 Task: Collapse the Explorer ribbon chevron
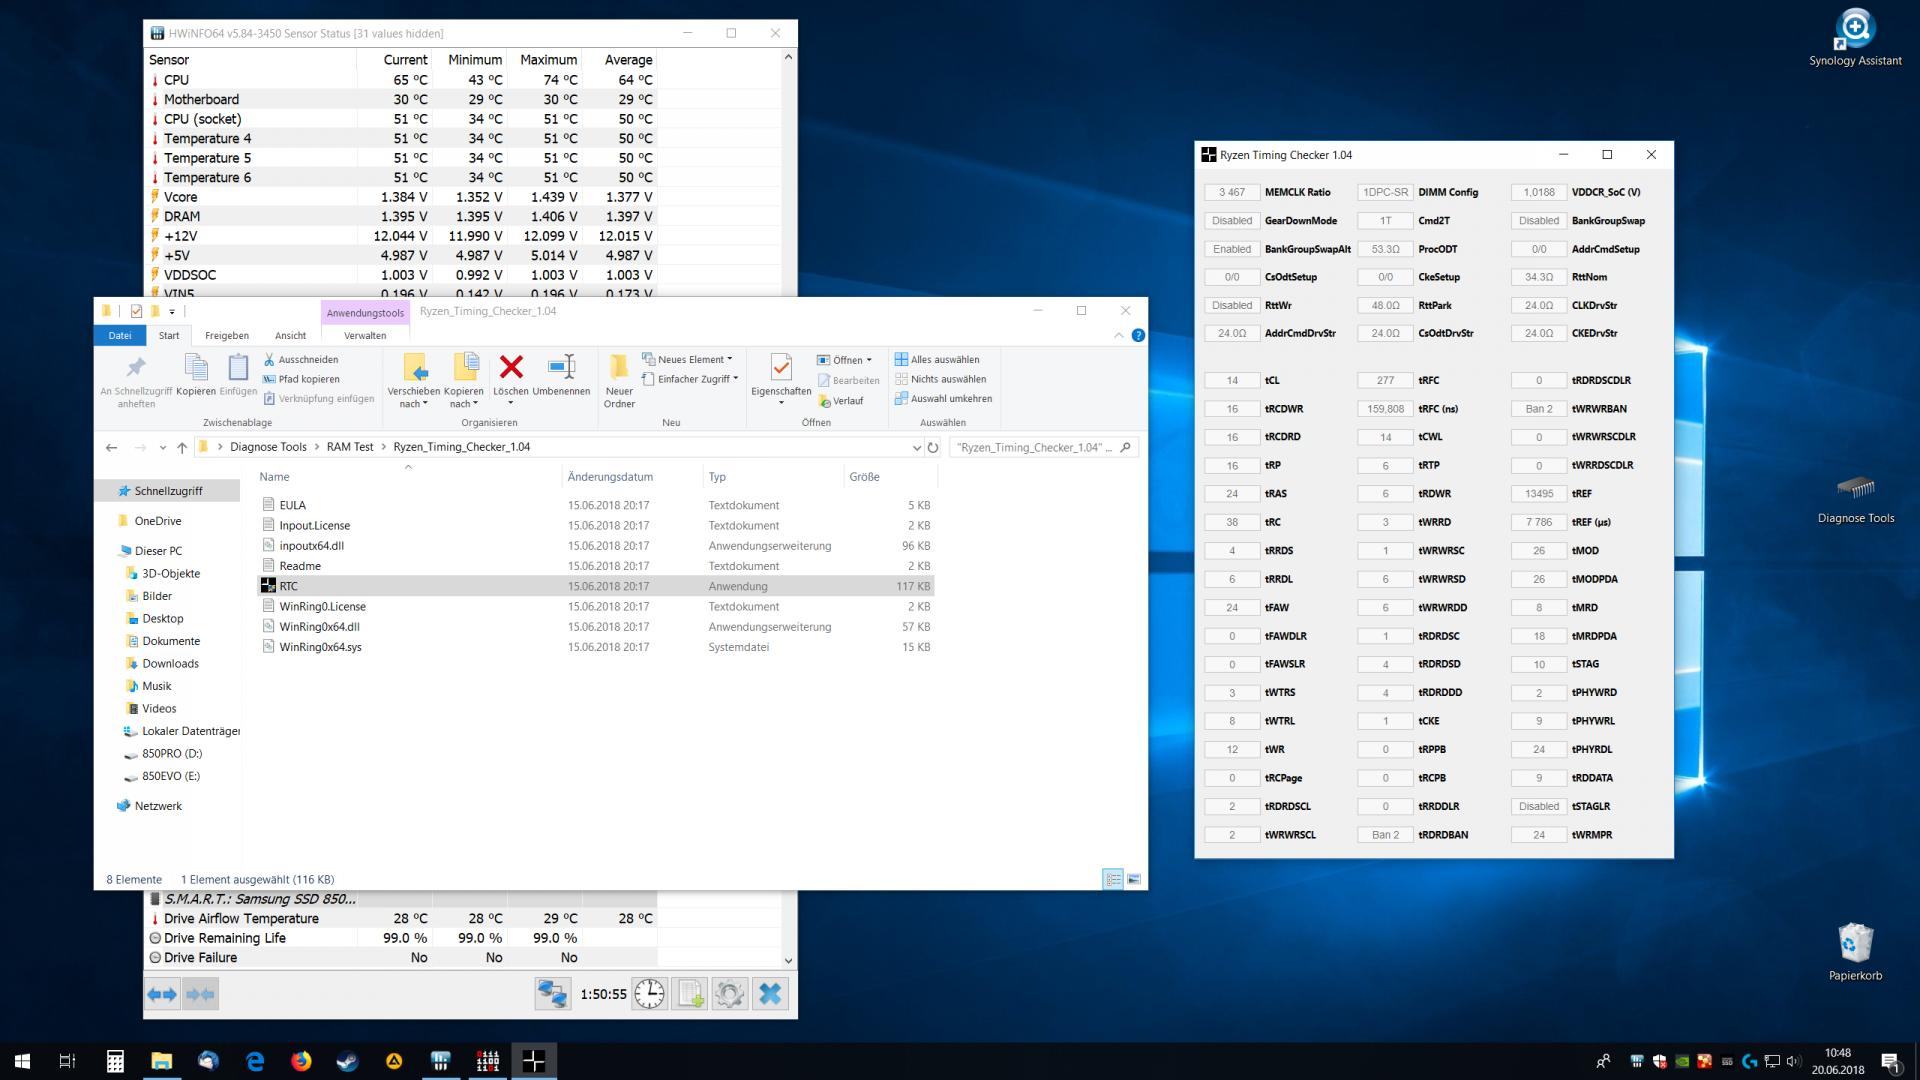1118,336
